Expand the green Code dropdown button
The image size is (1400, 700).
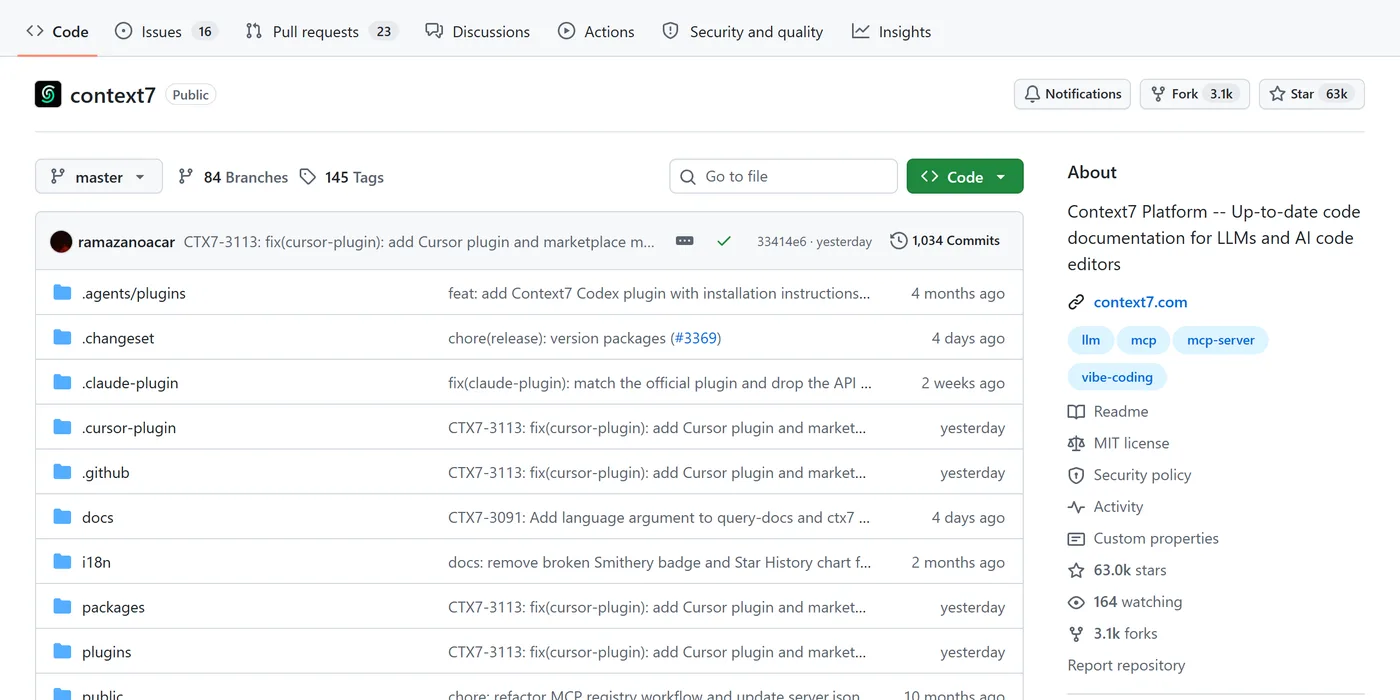[965, 176]
